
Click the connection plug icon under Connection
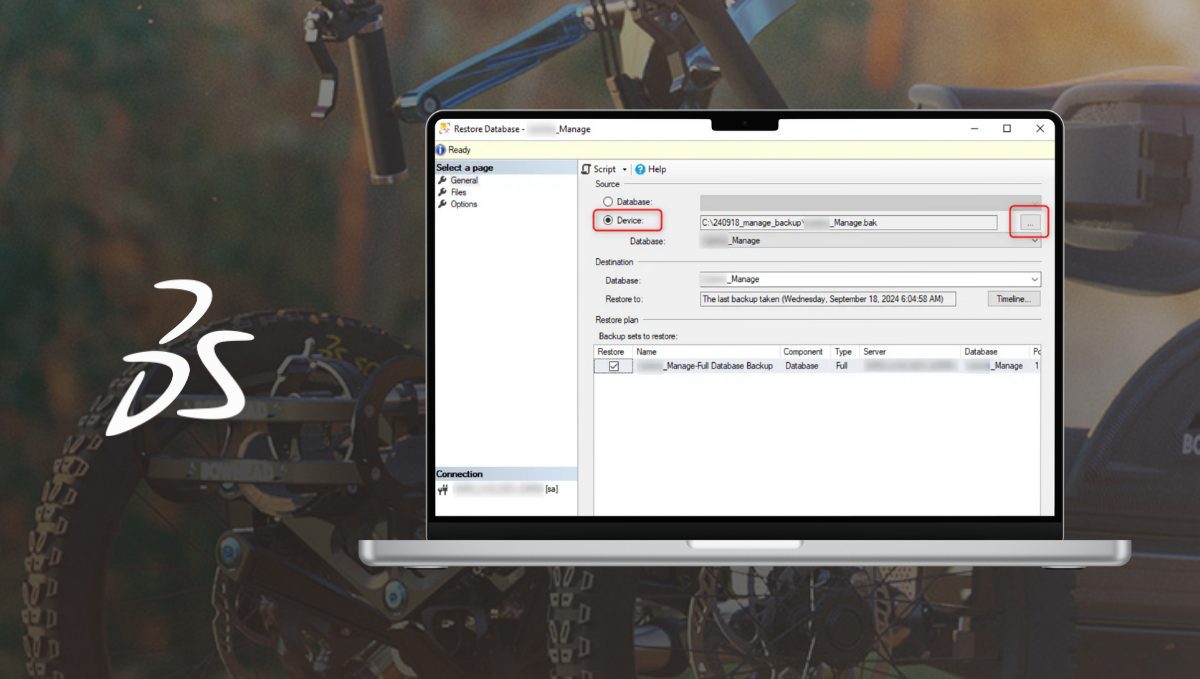tap(443, 490)
